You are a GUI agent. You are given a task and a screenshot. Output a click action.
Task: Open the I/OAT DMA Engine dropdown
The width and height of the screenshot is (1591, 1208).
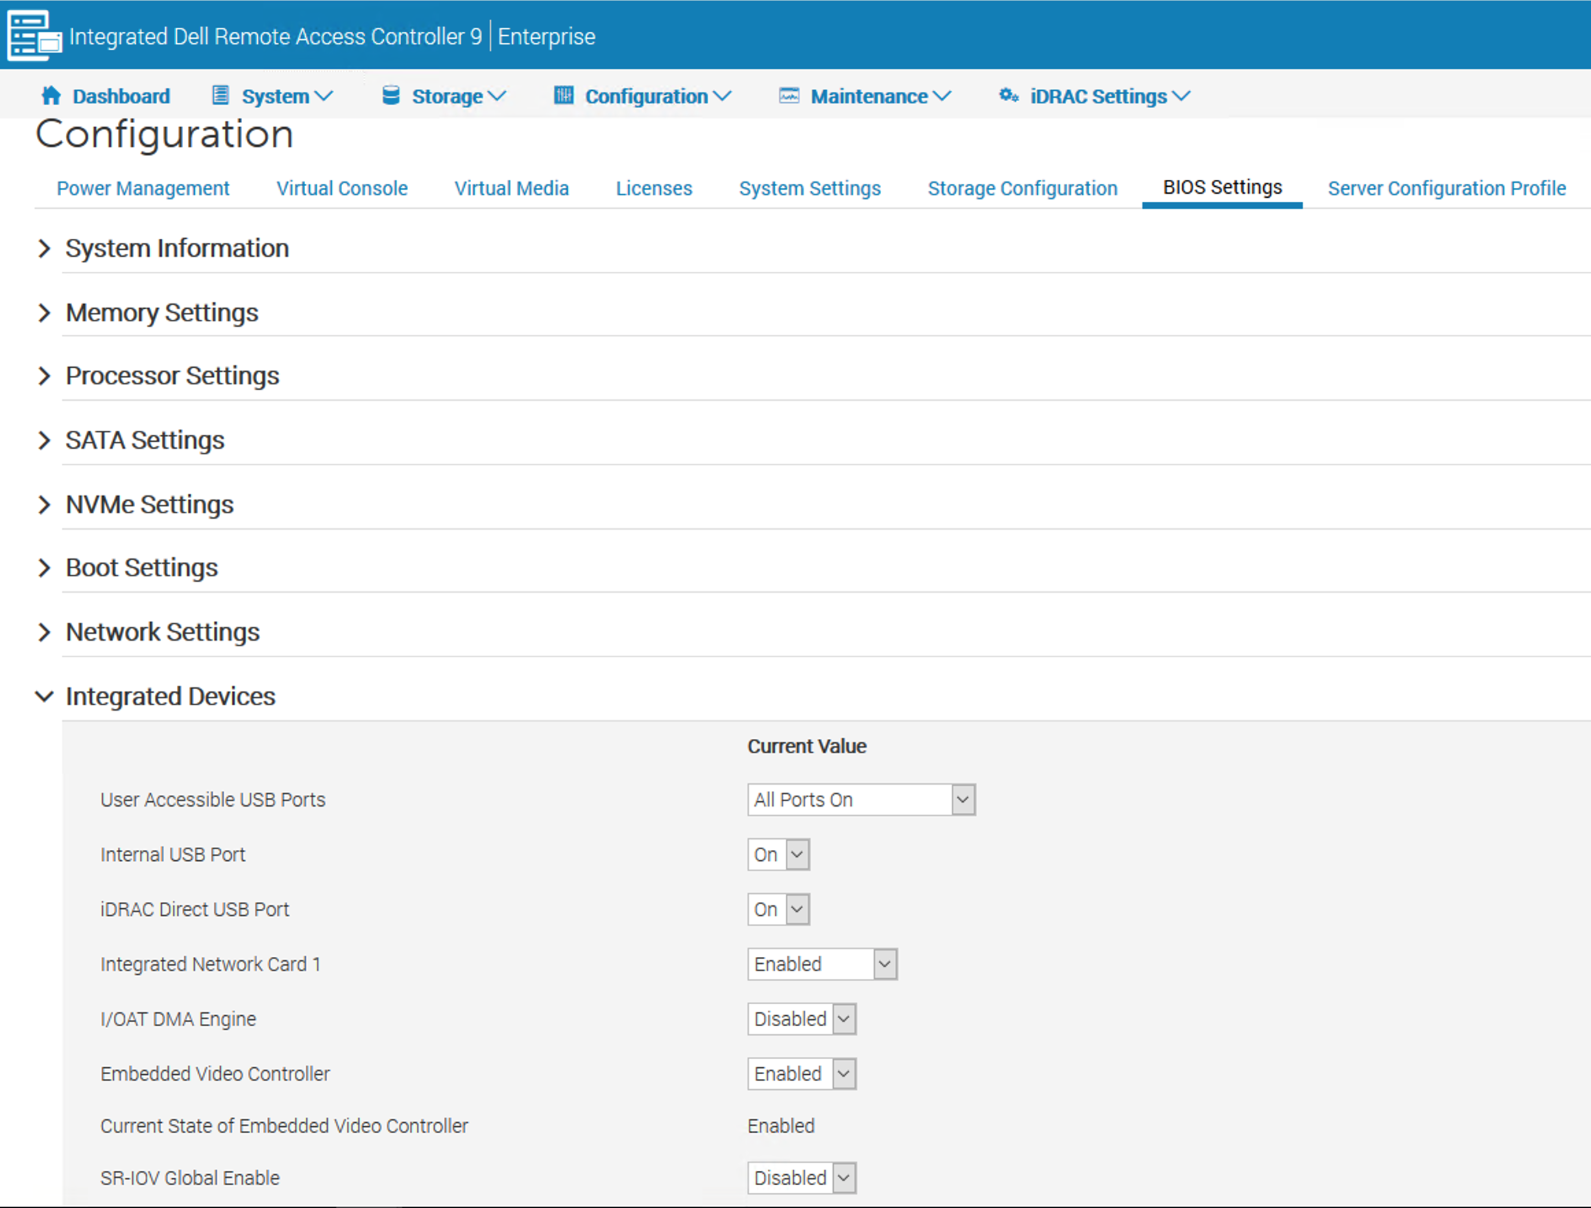802,1019
